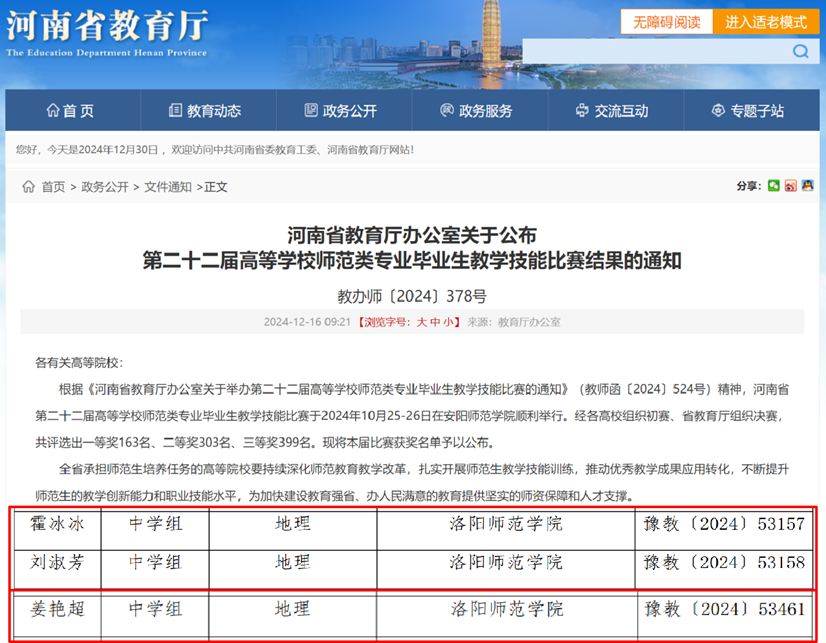Image resolution: width=826 pixels, height=643 pixels.
Task: Open the 政务服务 navigation menu
Action: coord(475,111)
